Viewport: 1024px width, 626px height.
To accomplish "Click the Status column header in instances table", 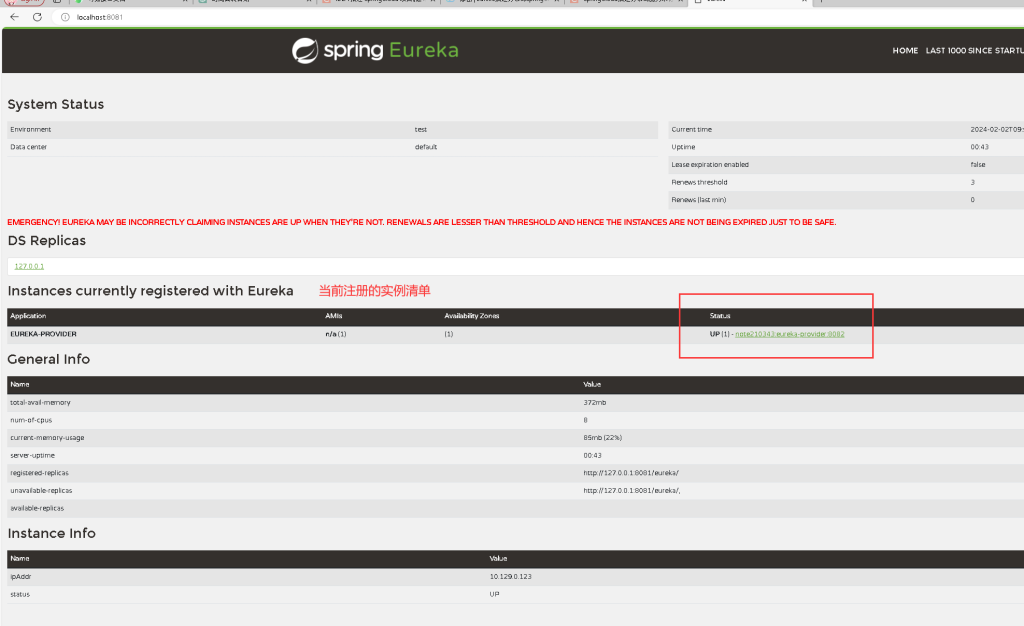I will click(720, 316).
